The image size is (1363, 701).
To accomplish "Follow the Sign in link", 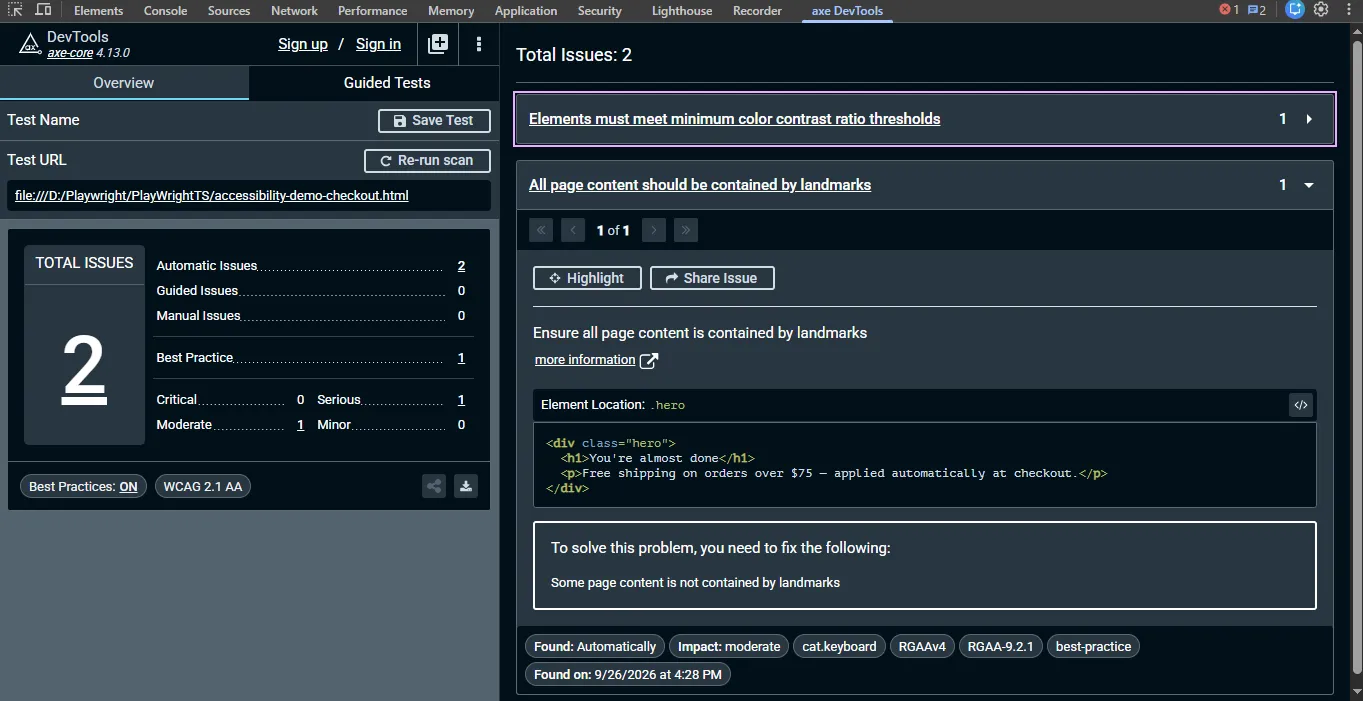I will (378, 44).
